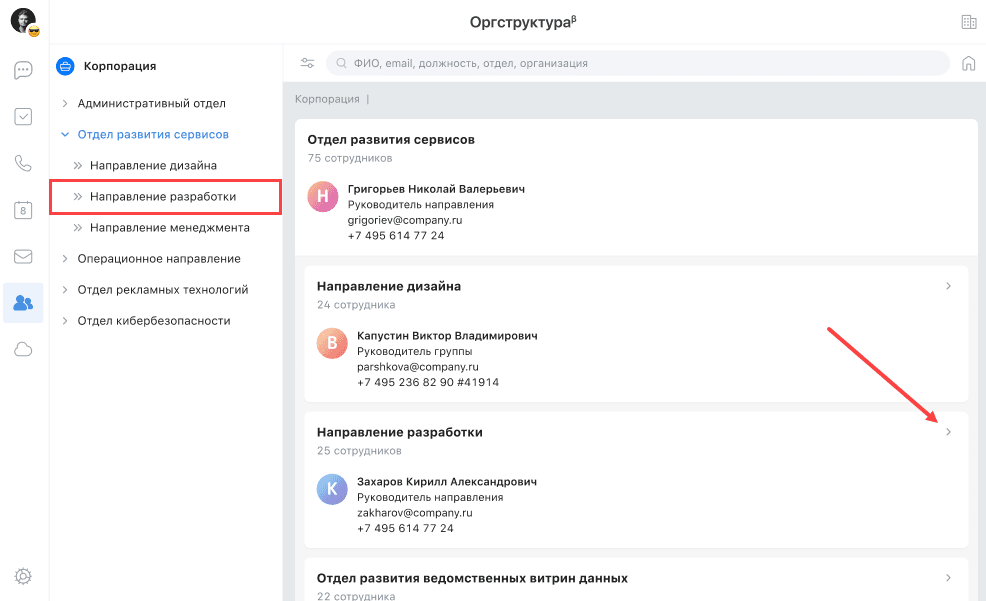Click the organization building icon top right

click(969, 22)
